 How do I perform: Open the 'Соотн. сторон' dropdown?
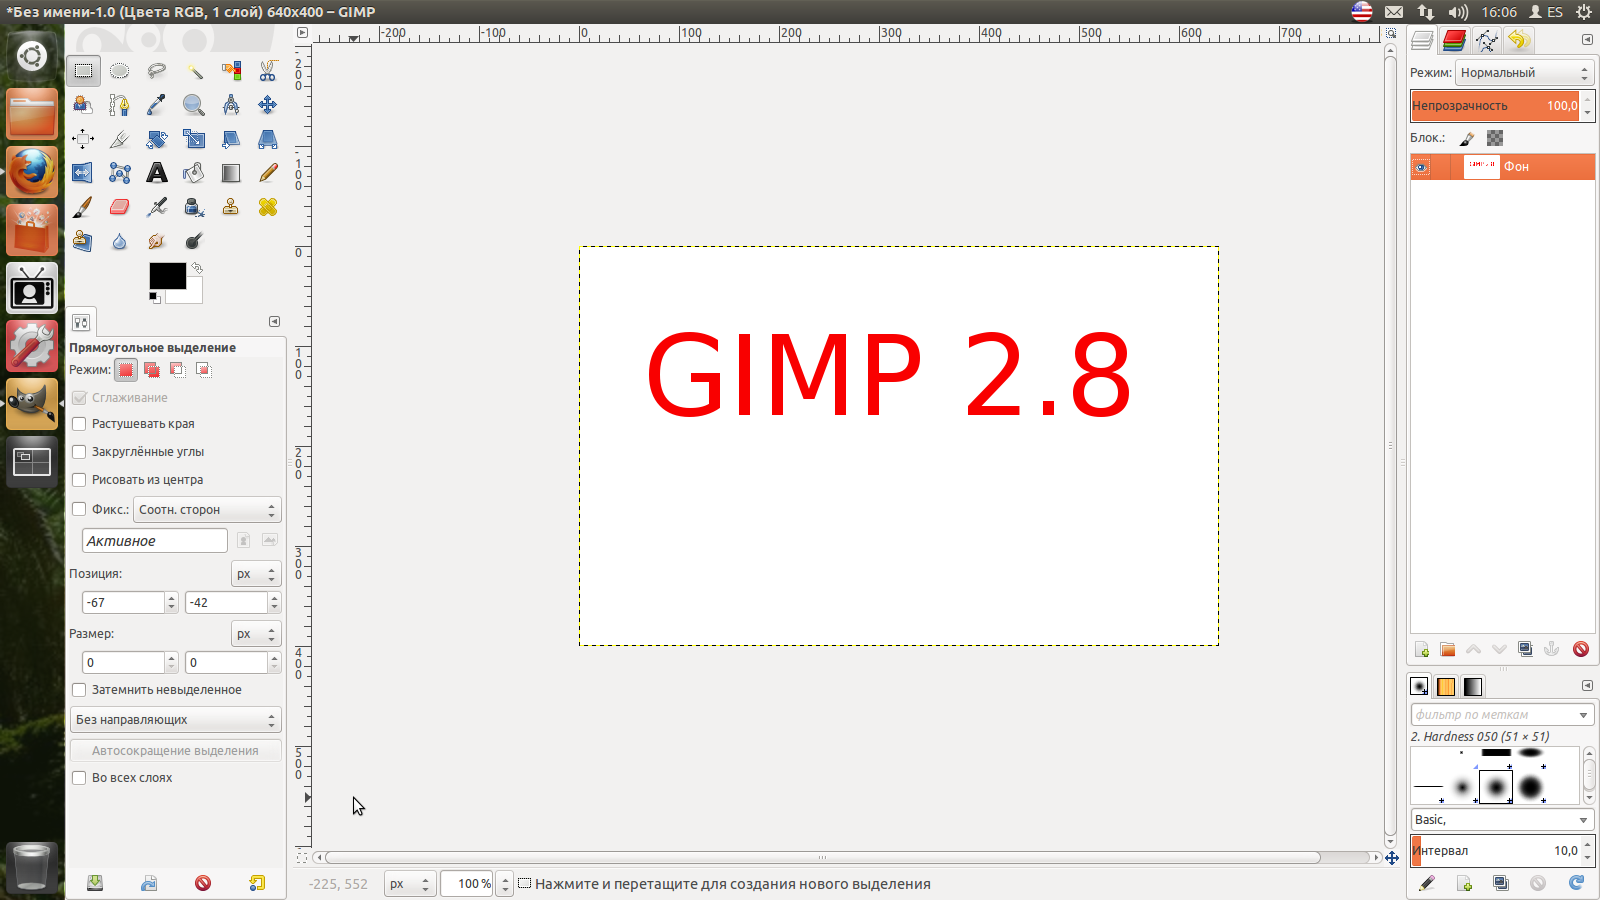point(208,510)
